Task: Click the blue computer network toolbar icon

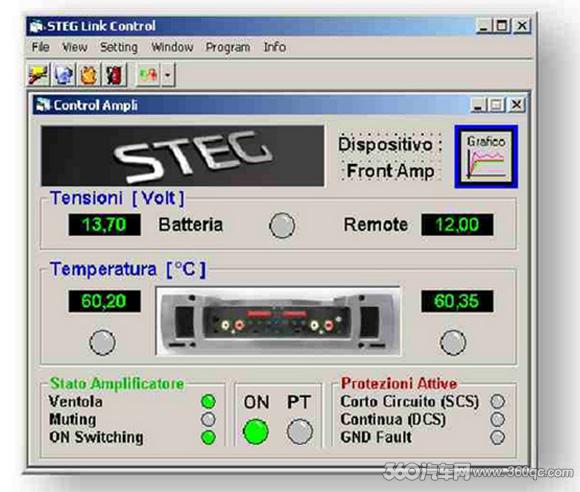Action: tap(64, 74)
